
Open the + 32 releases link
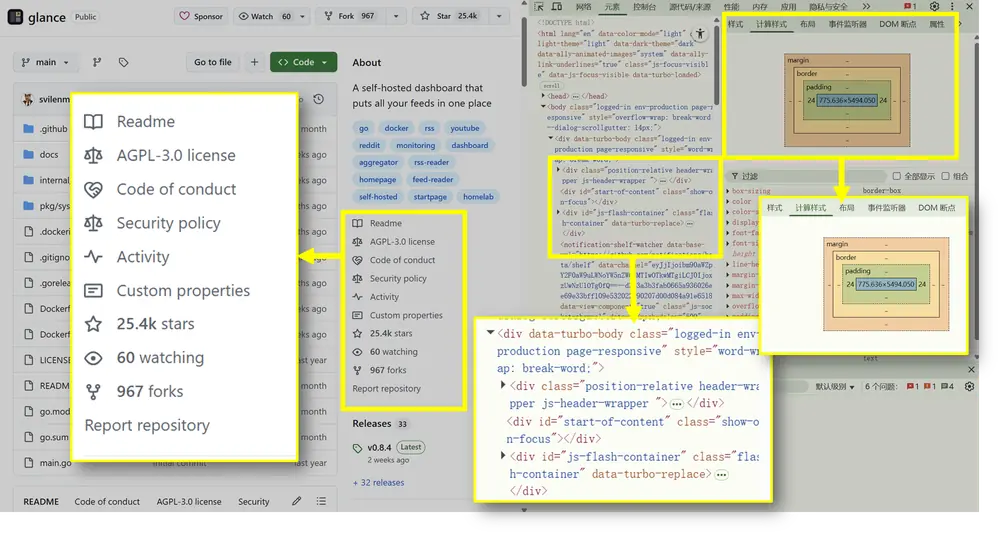click(x=379, y=482)
